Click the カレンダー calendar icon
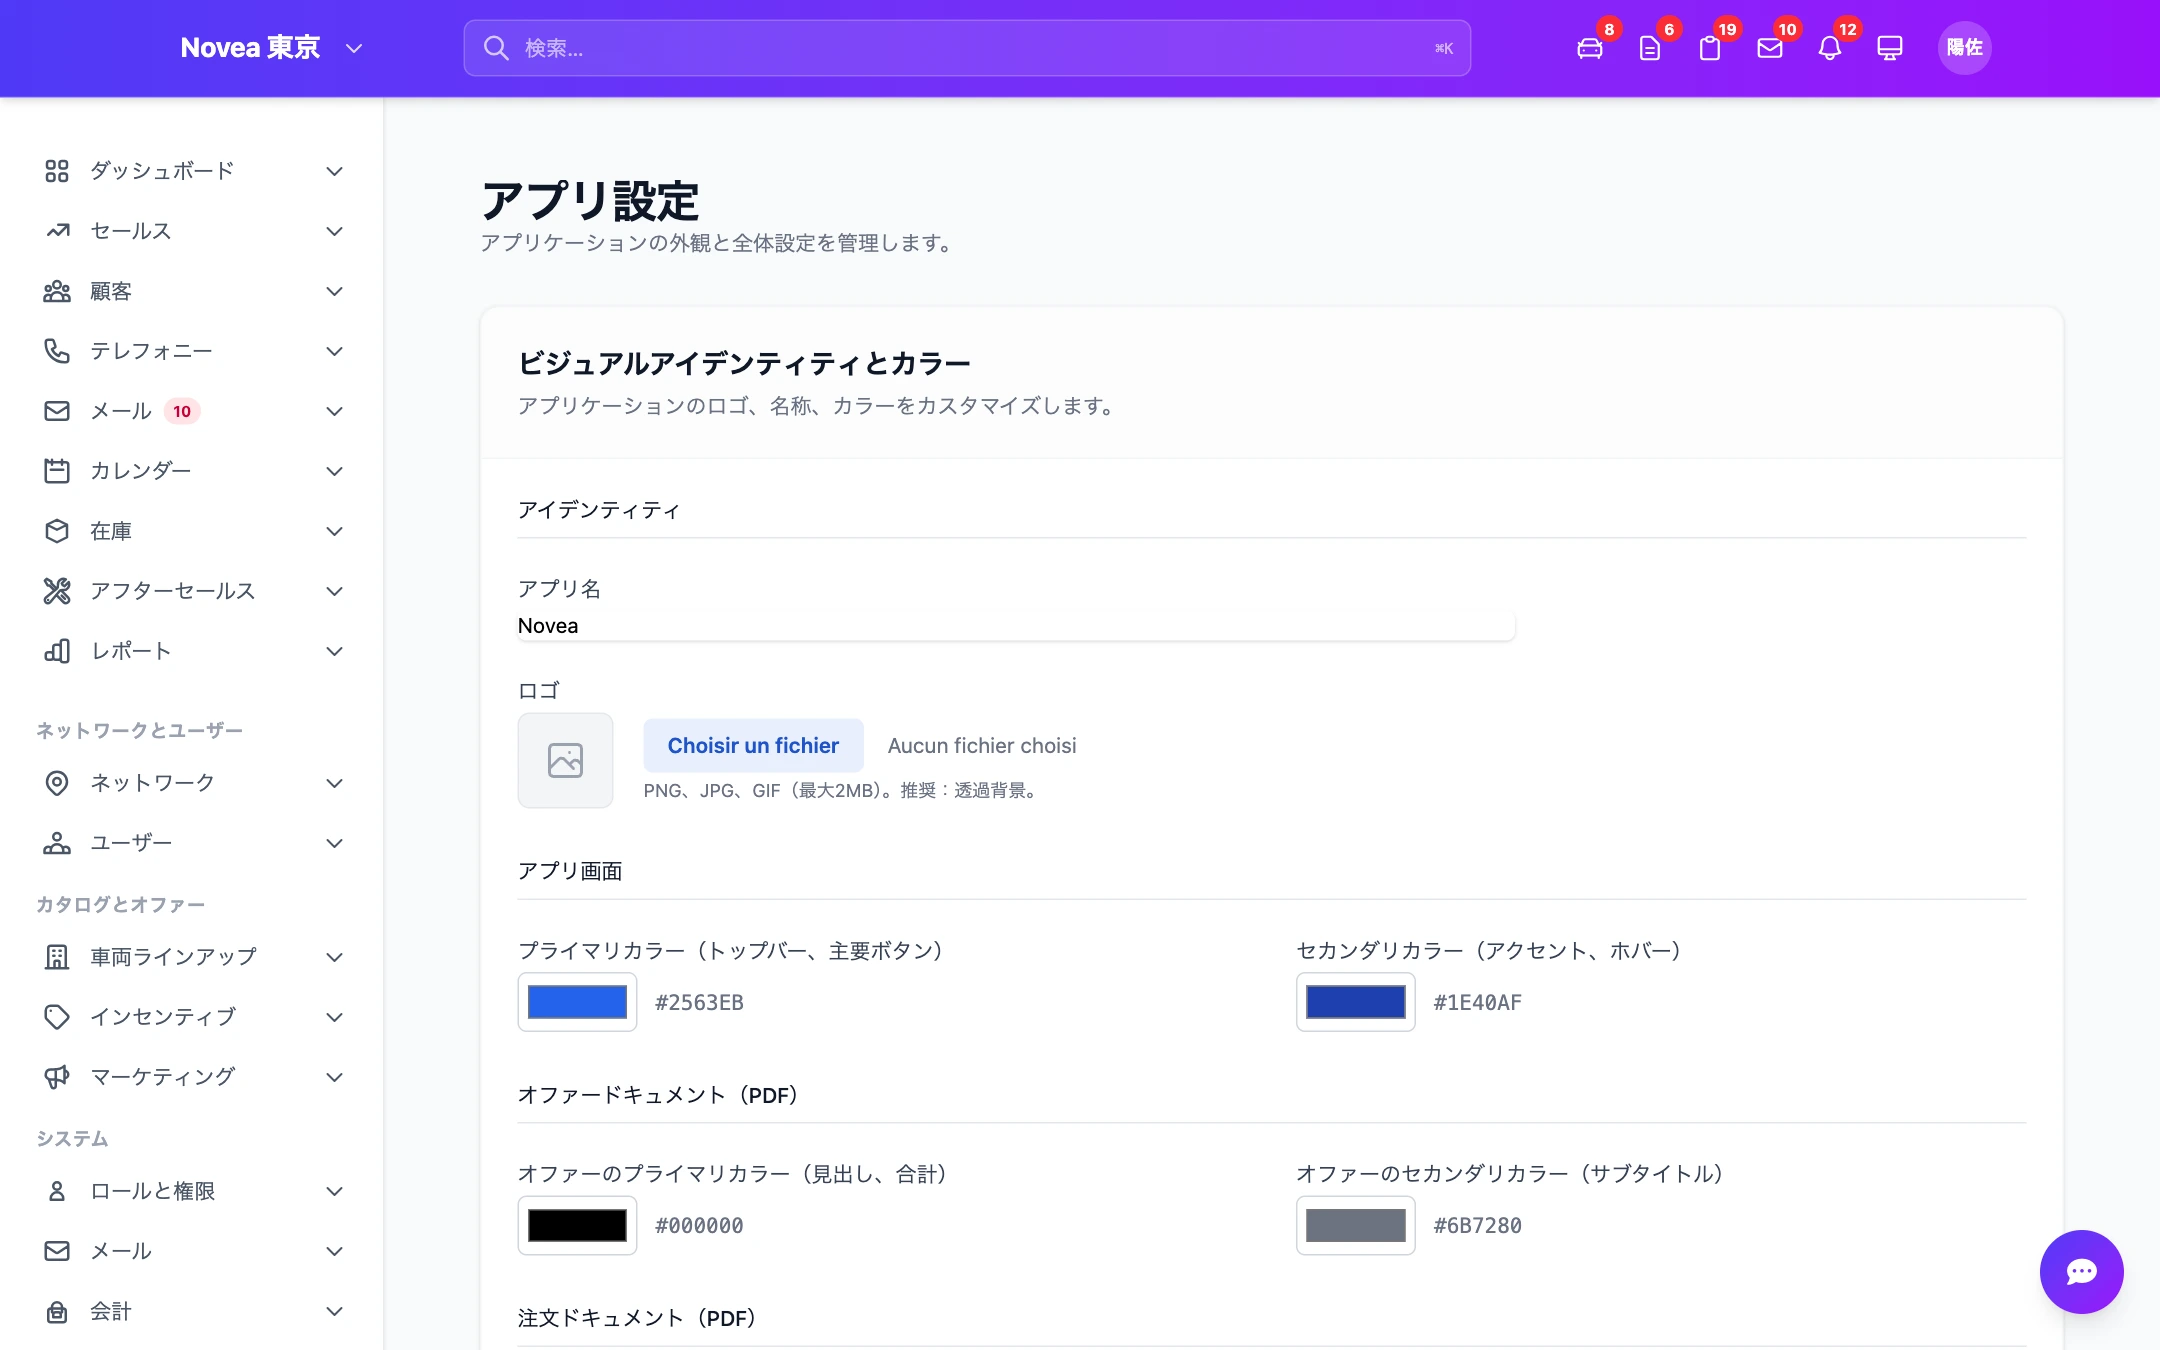 point(57,471)
